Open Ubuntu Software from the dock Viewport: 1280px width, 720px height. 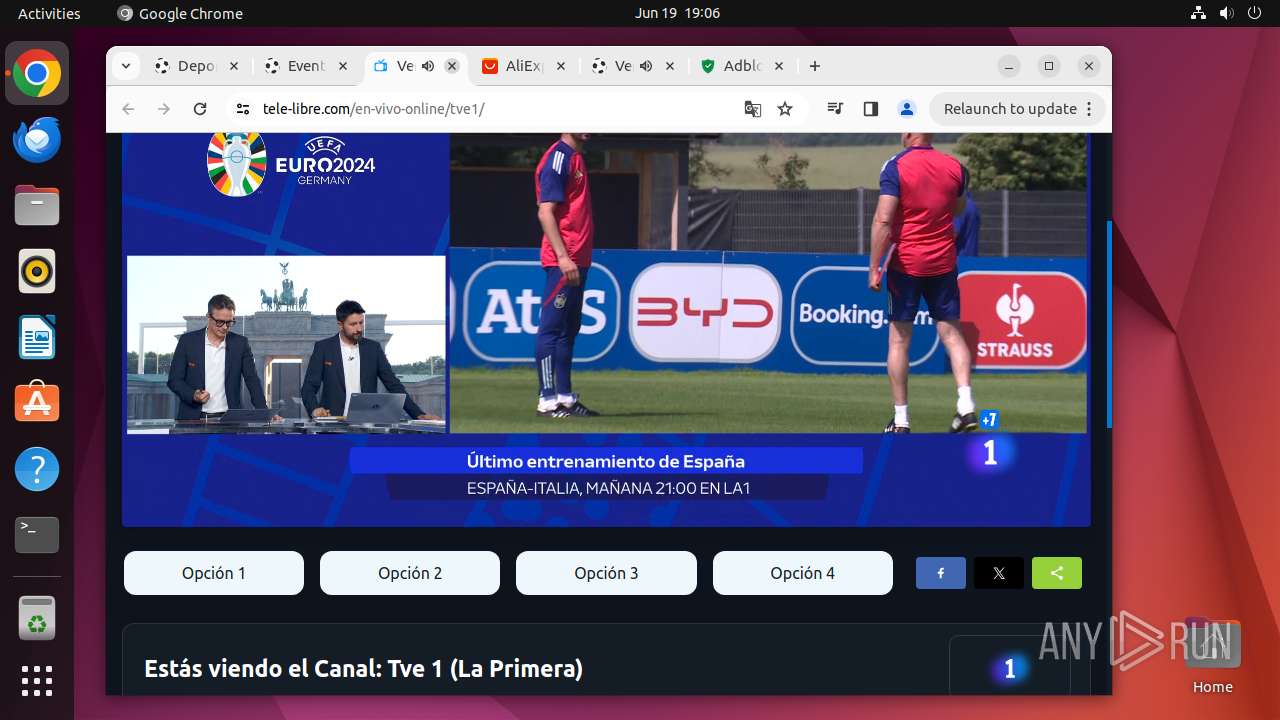pos(37,403)
